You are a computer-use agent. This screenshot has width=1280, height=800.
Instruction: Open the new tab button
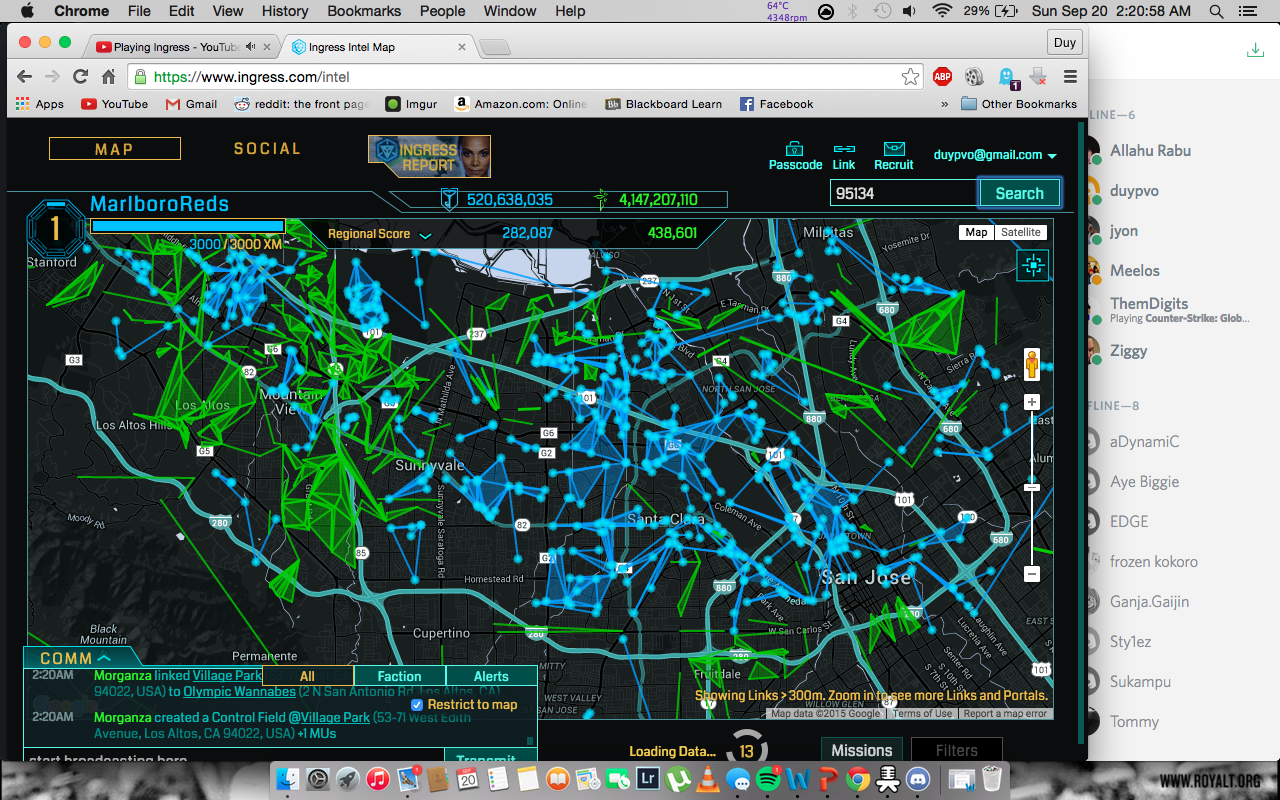(495, 47)
